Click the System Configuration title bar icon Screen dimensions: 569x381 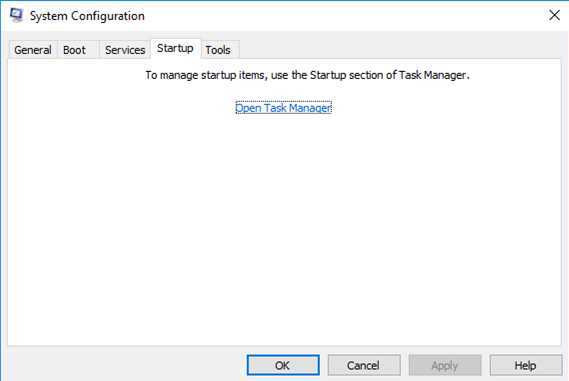tap(16, 15)
